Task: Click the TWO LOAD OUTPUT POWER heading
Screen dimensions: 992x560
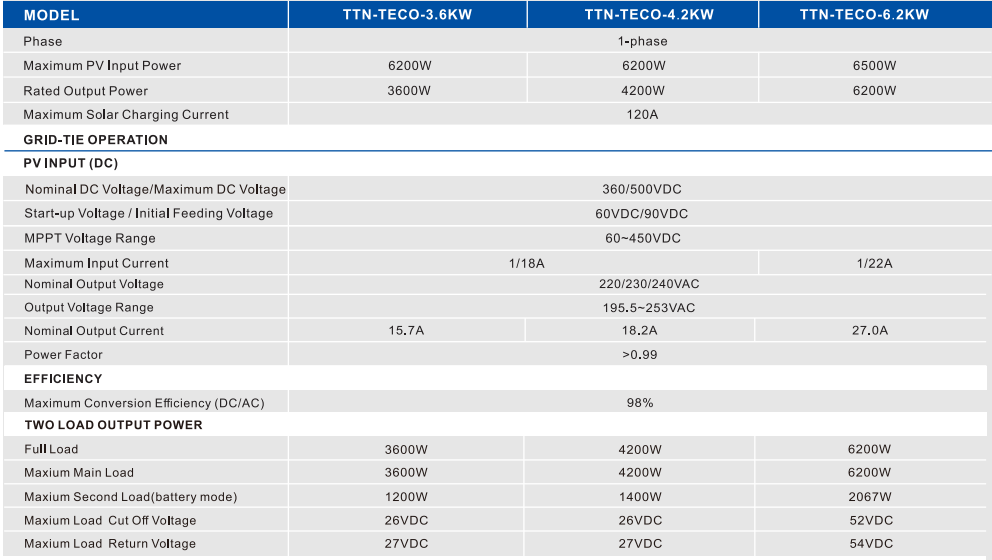Action: click(x=113, y=425)
